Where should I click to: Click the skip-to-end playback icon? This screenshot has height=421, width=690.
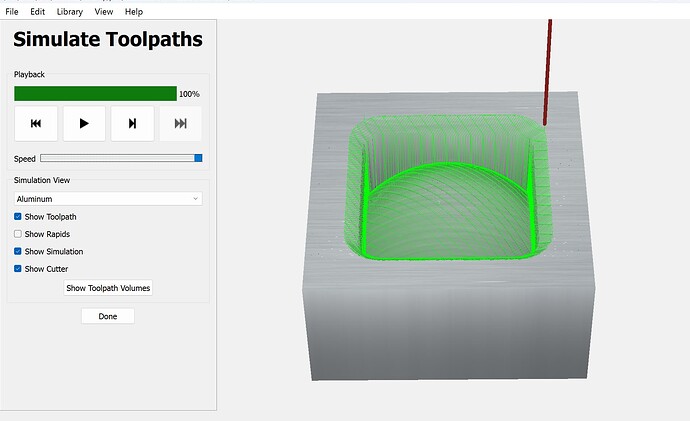[180, 124]
